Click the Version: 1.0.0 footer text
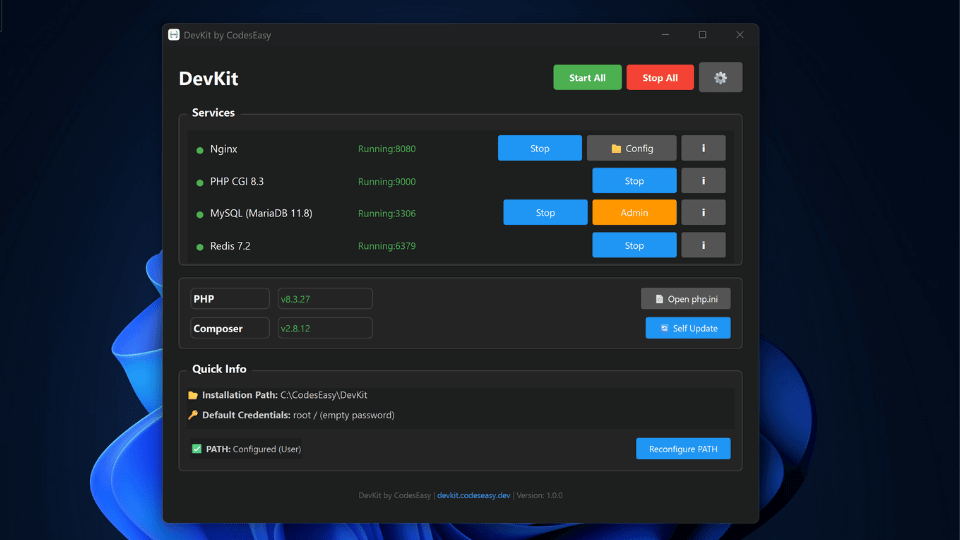The height and width of the screenshot is (540, 960). tap(539, 495)
